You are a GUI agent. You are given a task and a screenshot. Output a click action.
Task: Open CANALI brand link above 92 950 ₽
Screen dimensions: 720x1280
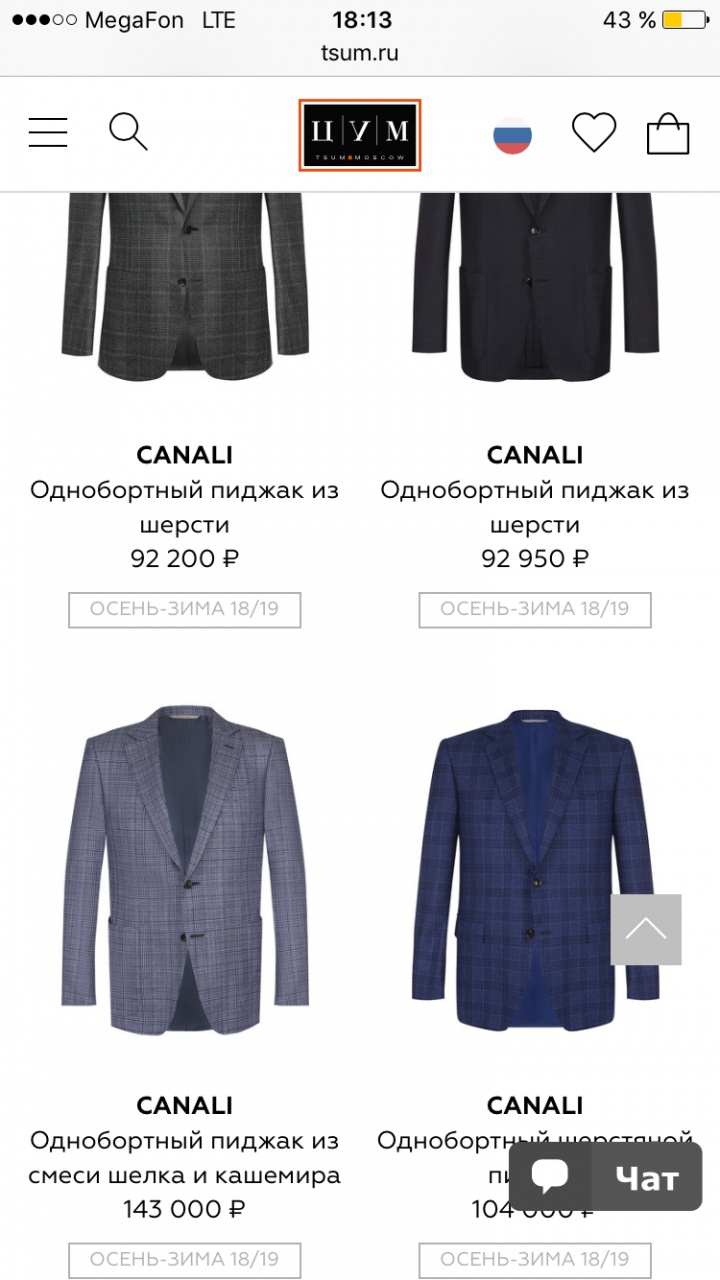(x=535, y=455)
